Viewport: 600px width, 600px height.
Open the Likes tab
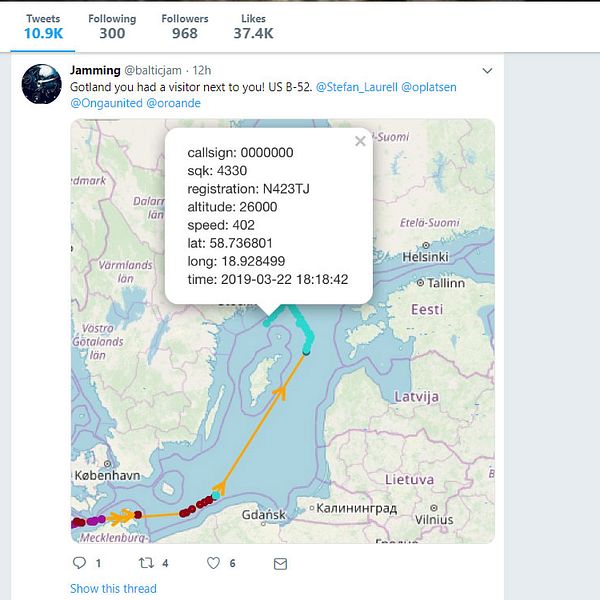[x=253, y=26]
